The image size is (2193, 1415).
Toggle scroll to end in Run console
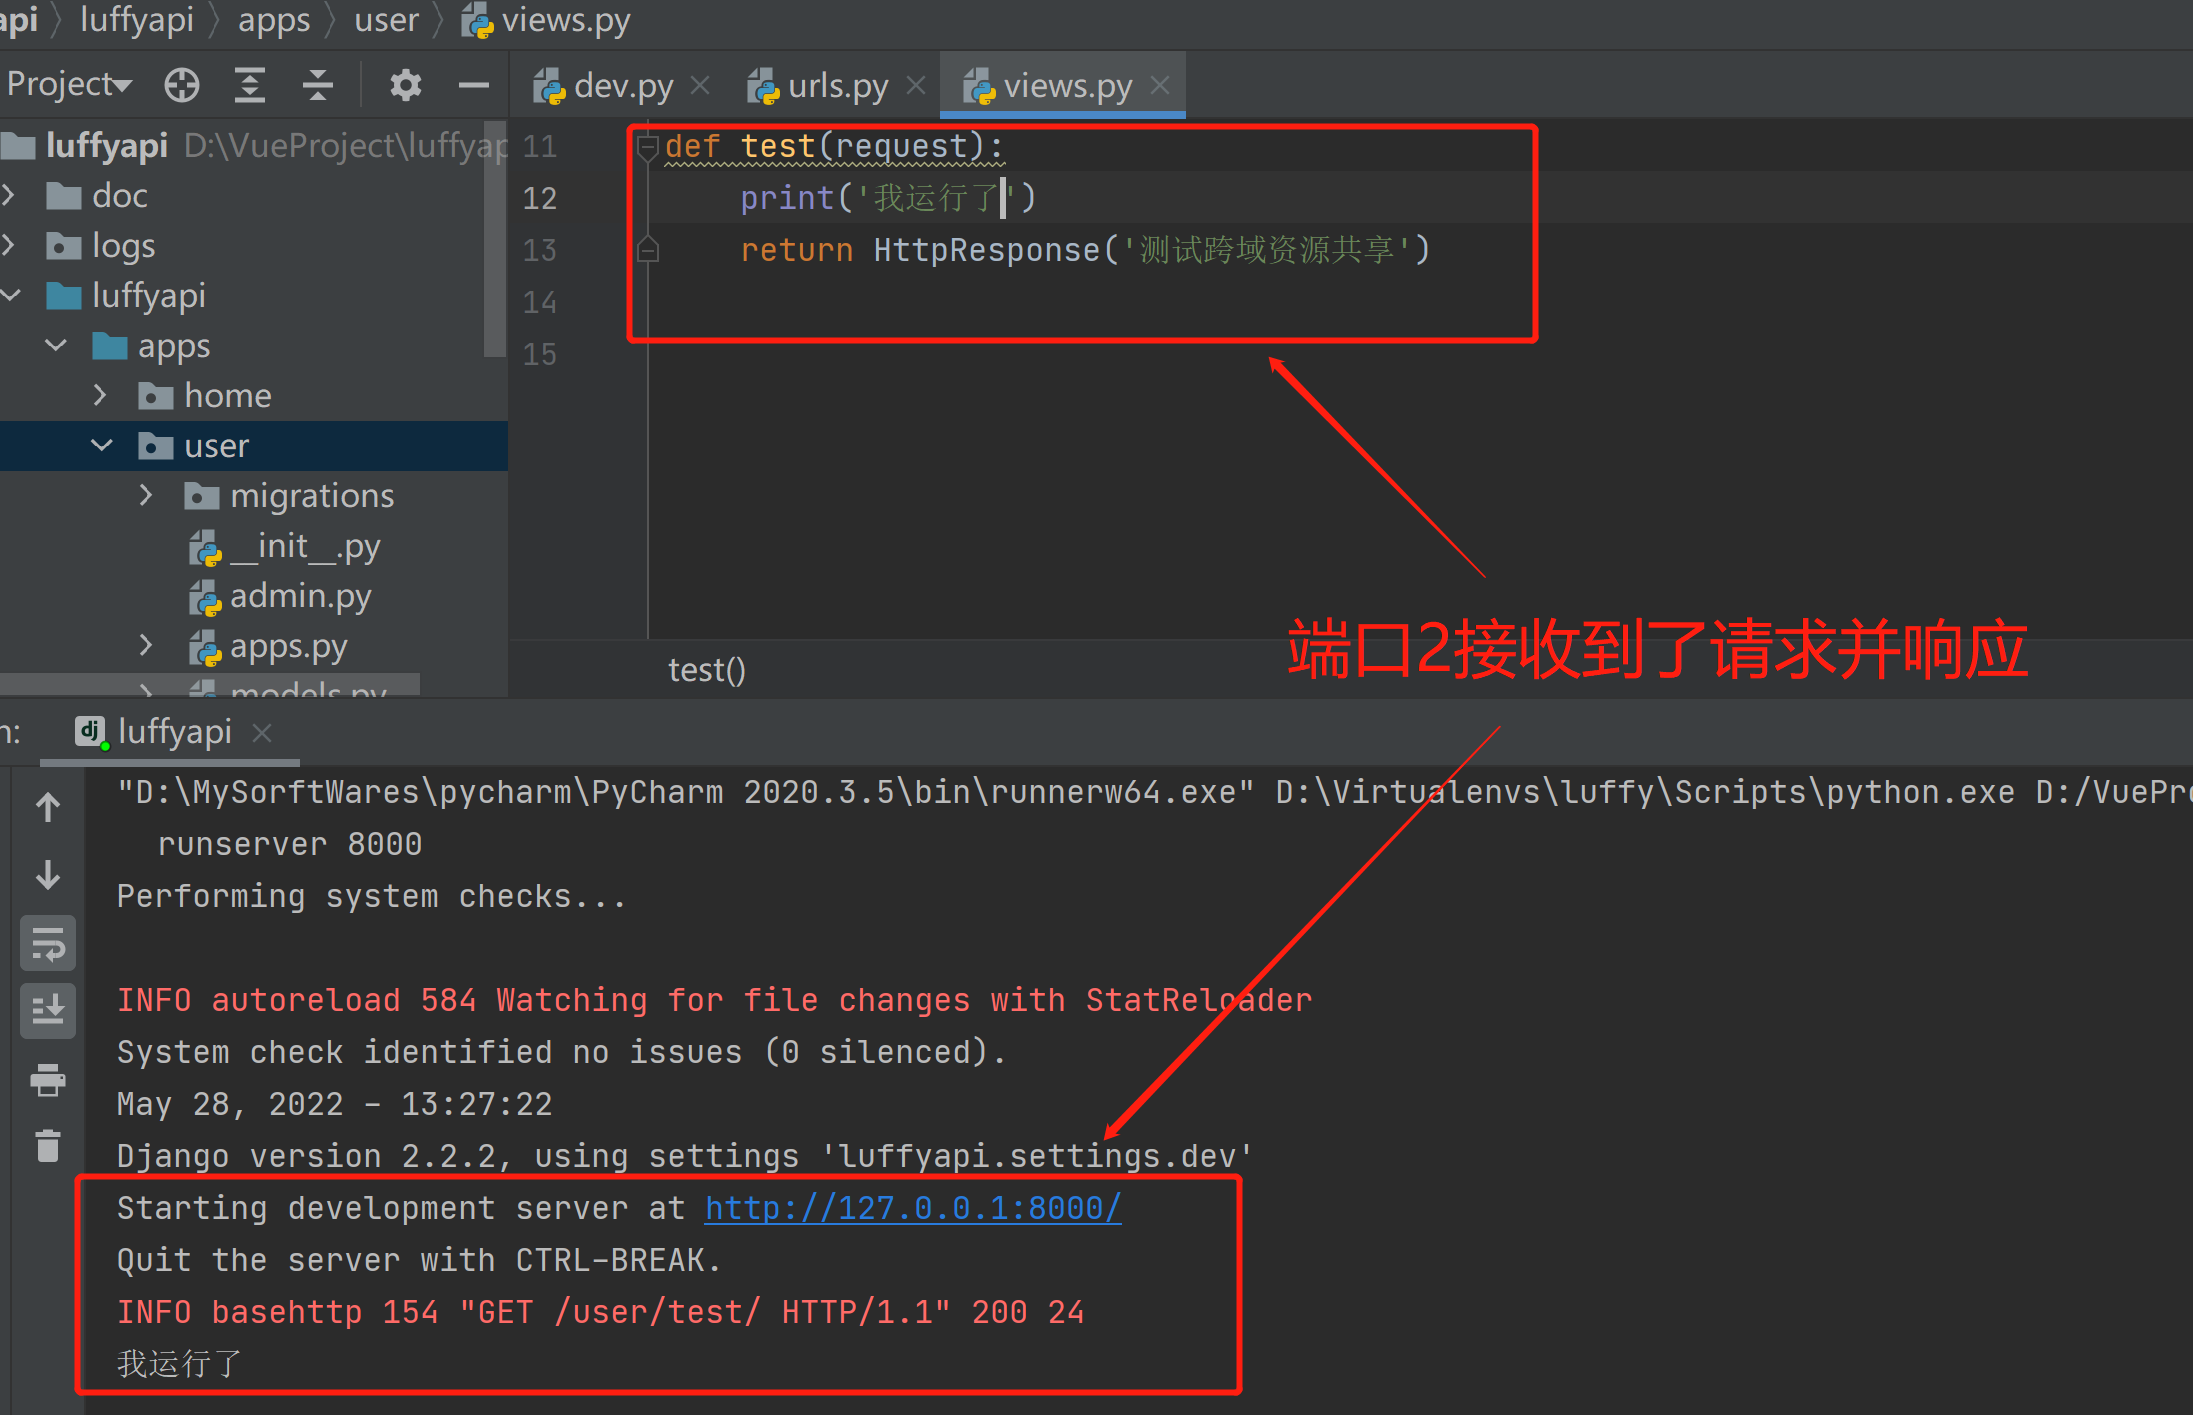(48, 1010)
